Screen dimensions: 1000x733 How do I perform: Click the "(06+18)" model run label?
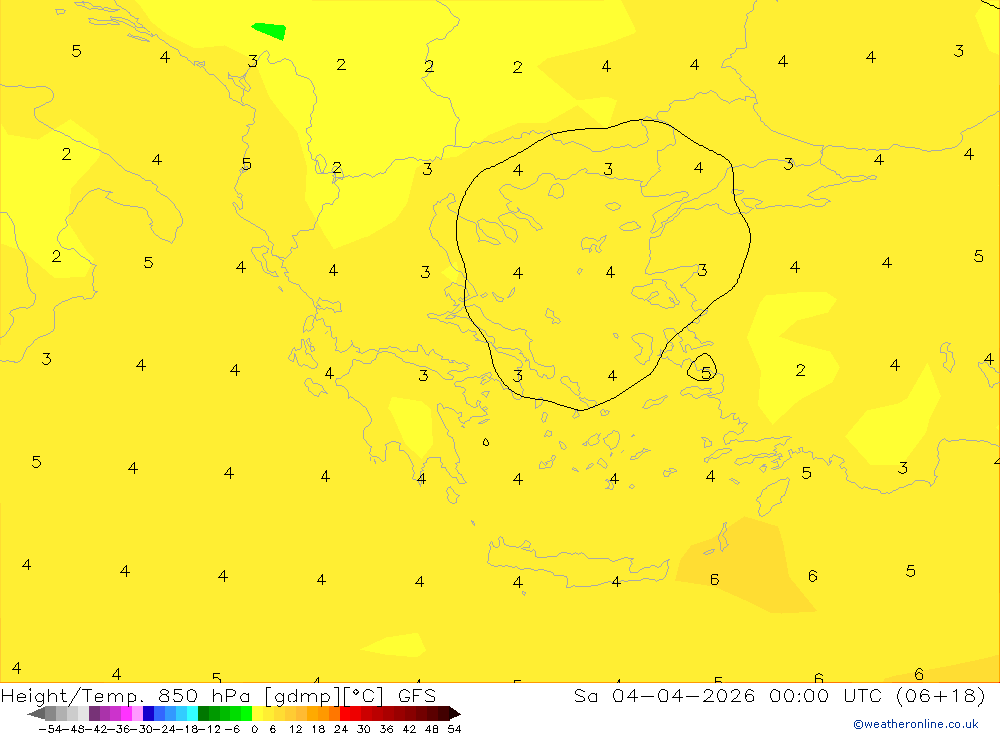tap(941, 696)
